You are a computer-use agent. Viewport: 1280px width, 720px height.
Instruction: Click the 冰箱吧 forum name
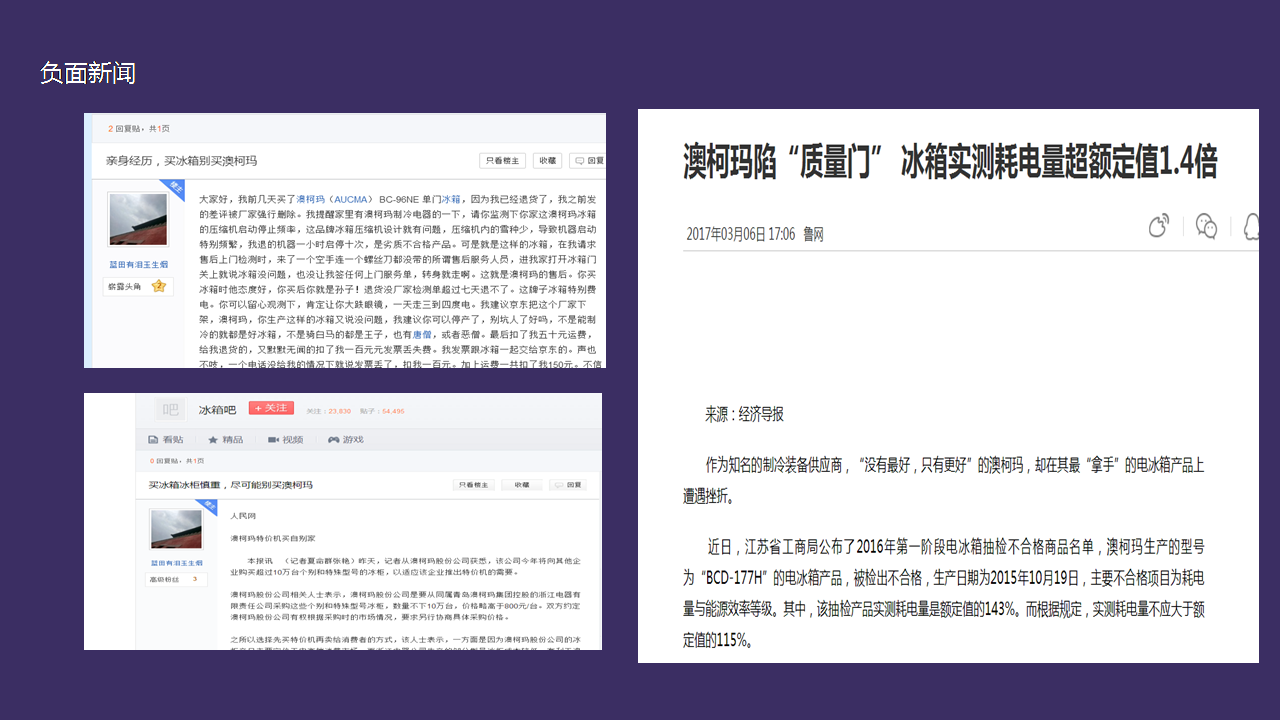click(217, 410)
